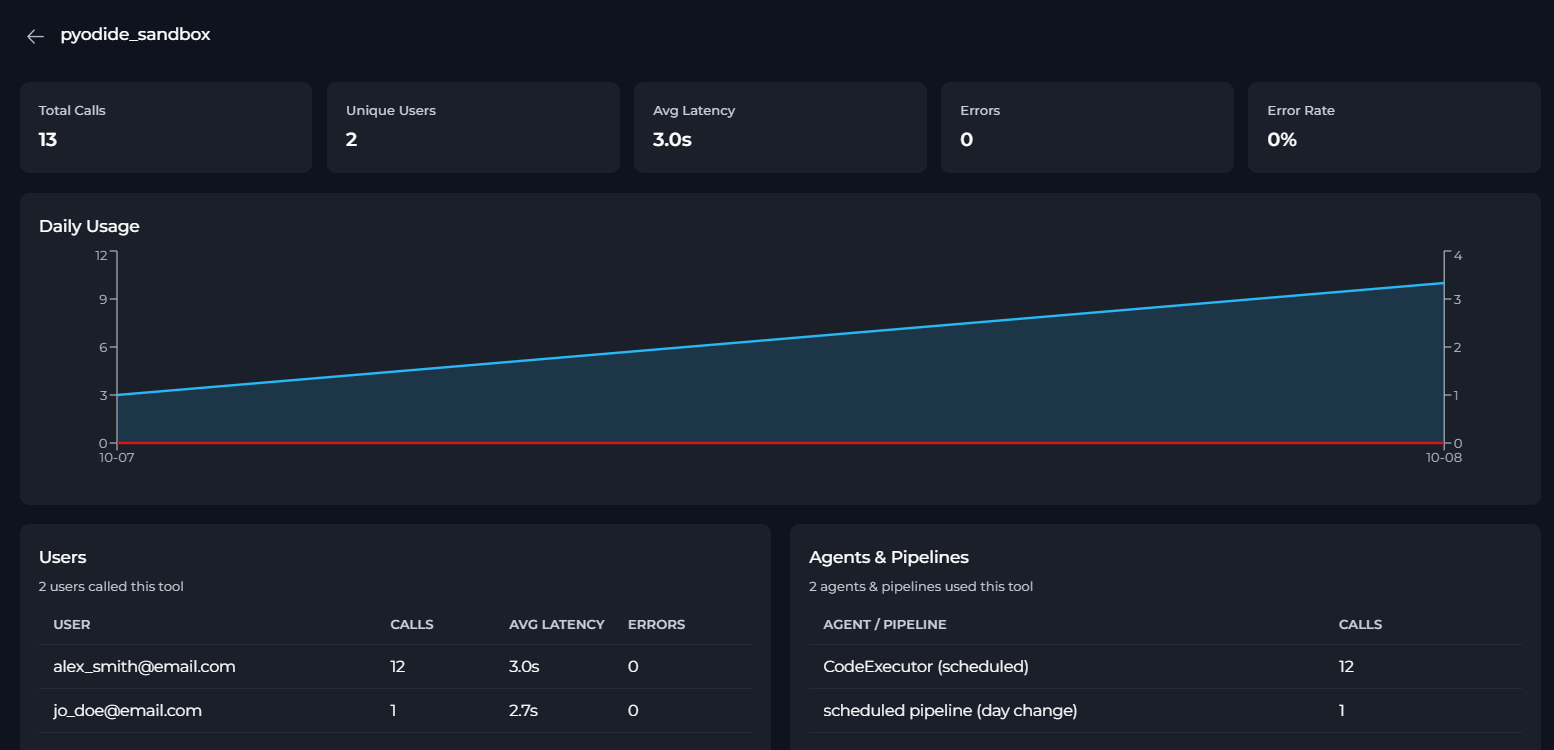
Task: Click the pyodide_sandbox page title
Action: 135,35
